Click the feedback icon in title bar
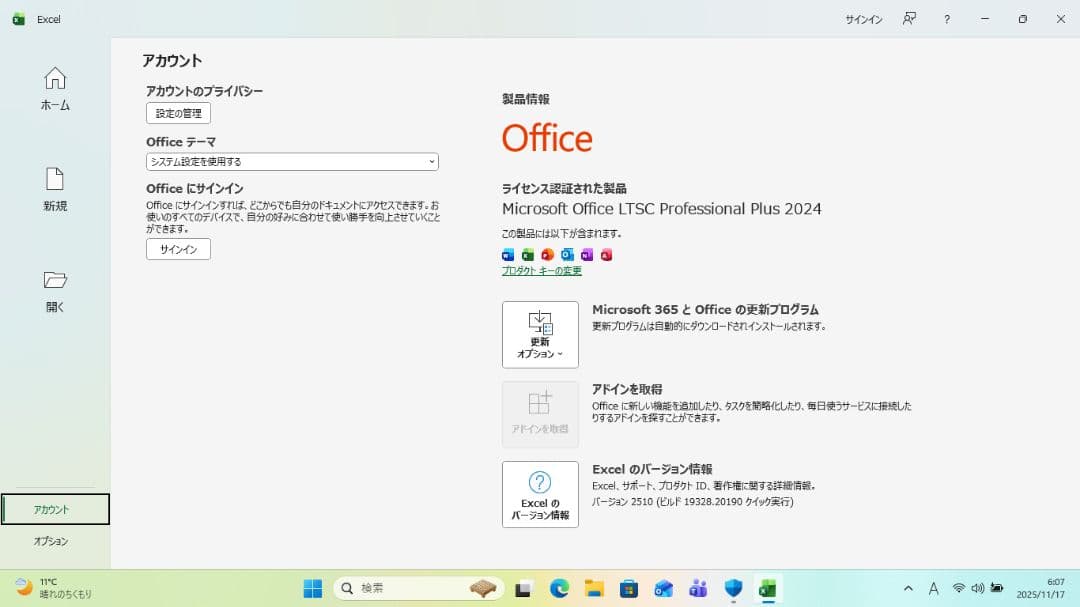Image resolution: width=1080 pixels, height=607 pixels. pos(909,19)
